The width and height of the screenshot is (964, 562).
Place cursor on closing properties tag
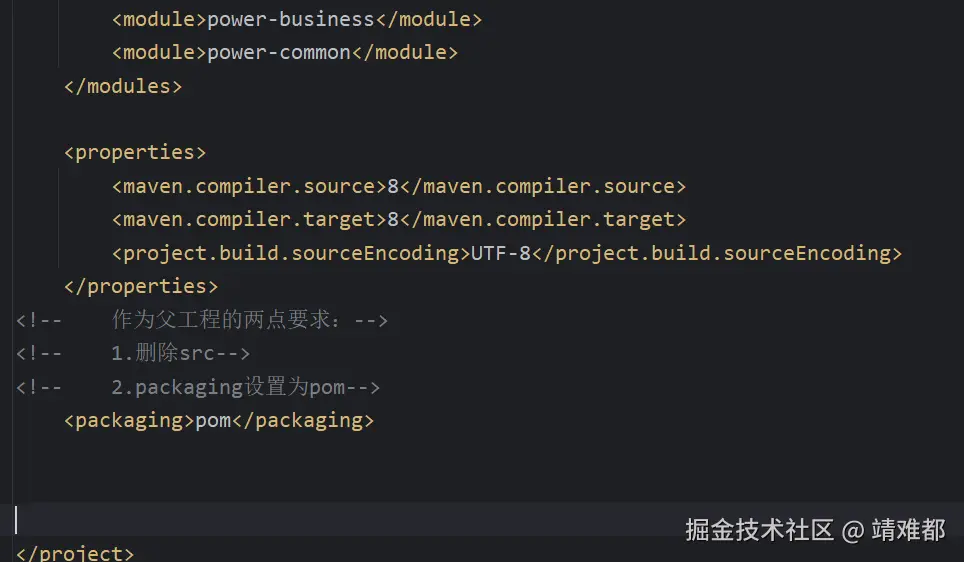click(141, 287)
